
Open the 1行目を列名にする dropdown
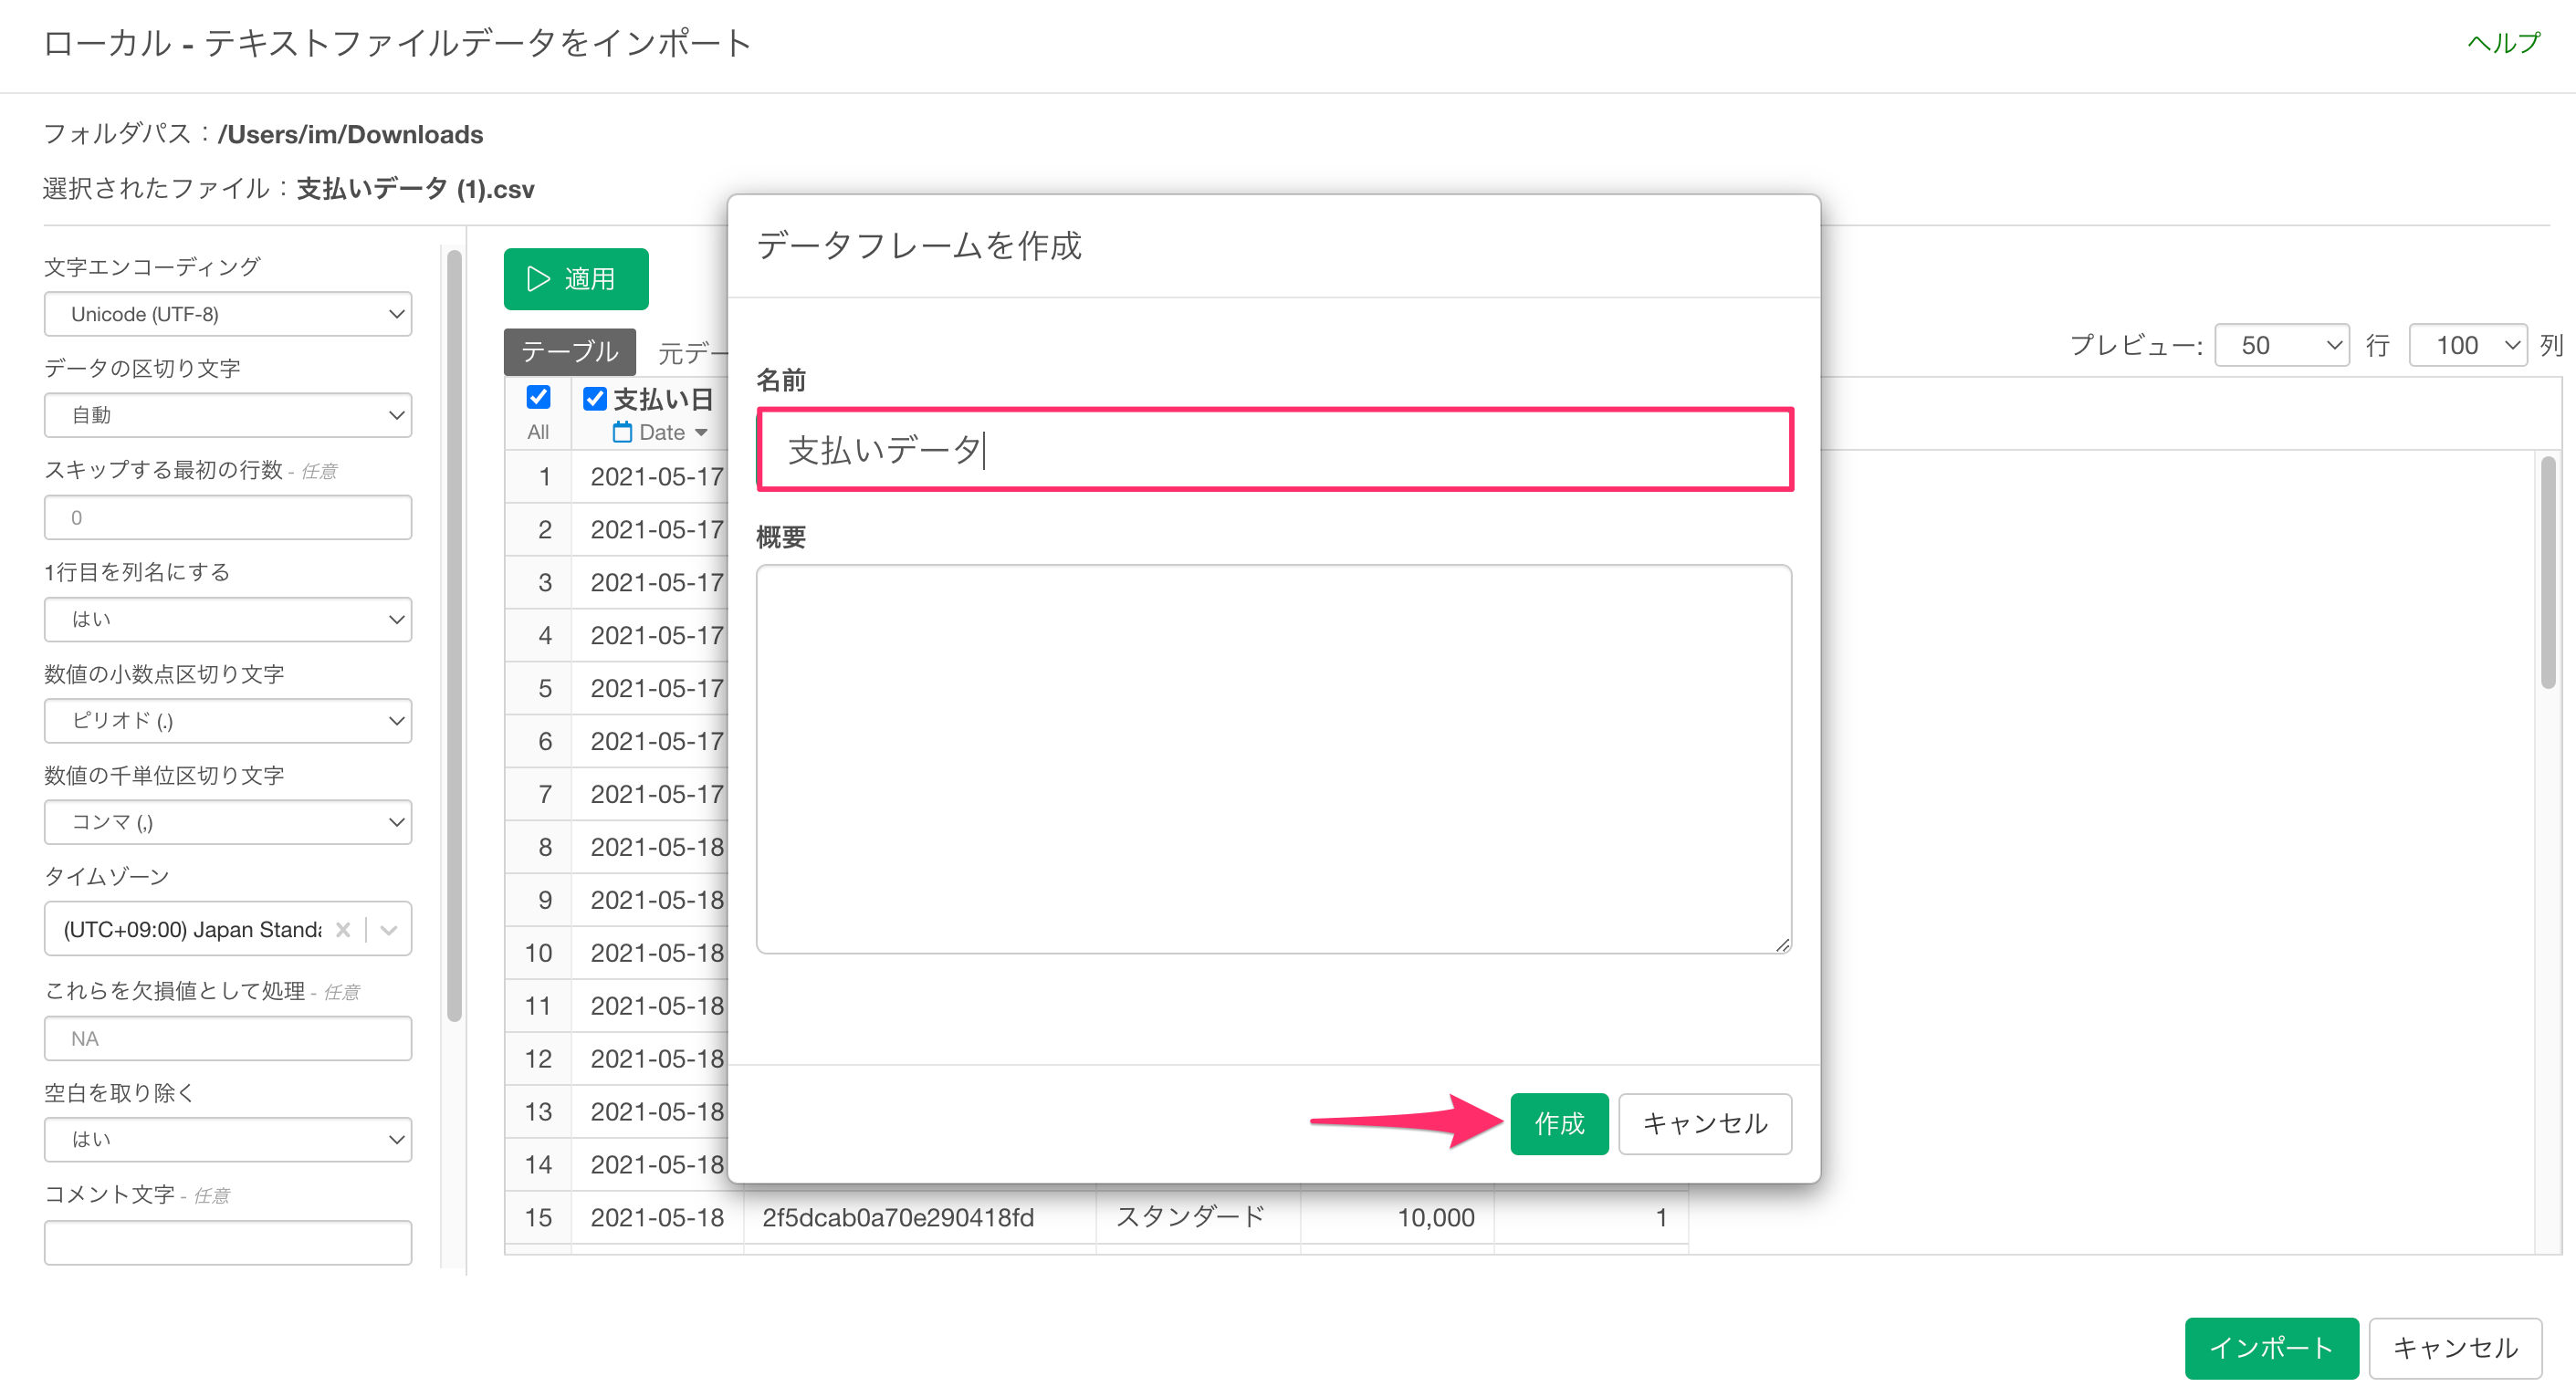coord(228,619)
